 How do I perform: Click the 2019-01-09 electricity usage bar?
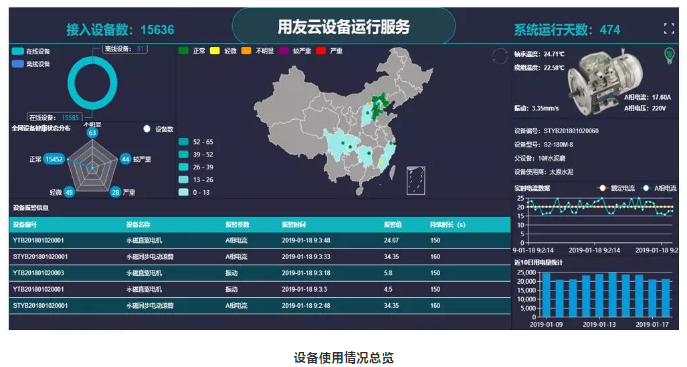pyautogui.click(x=546, y=295)
